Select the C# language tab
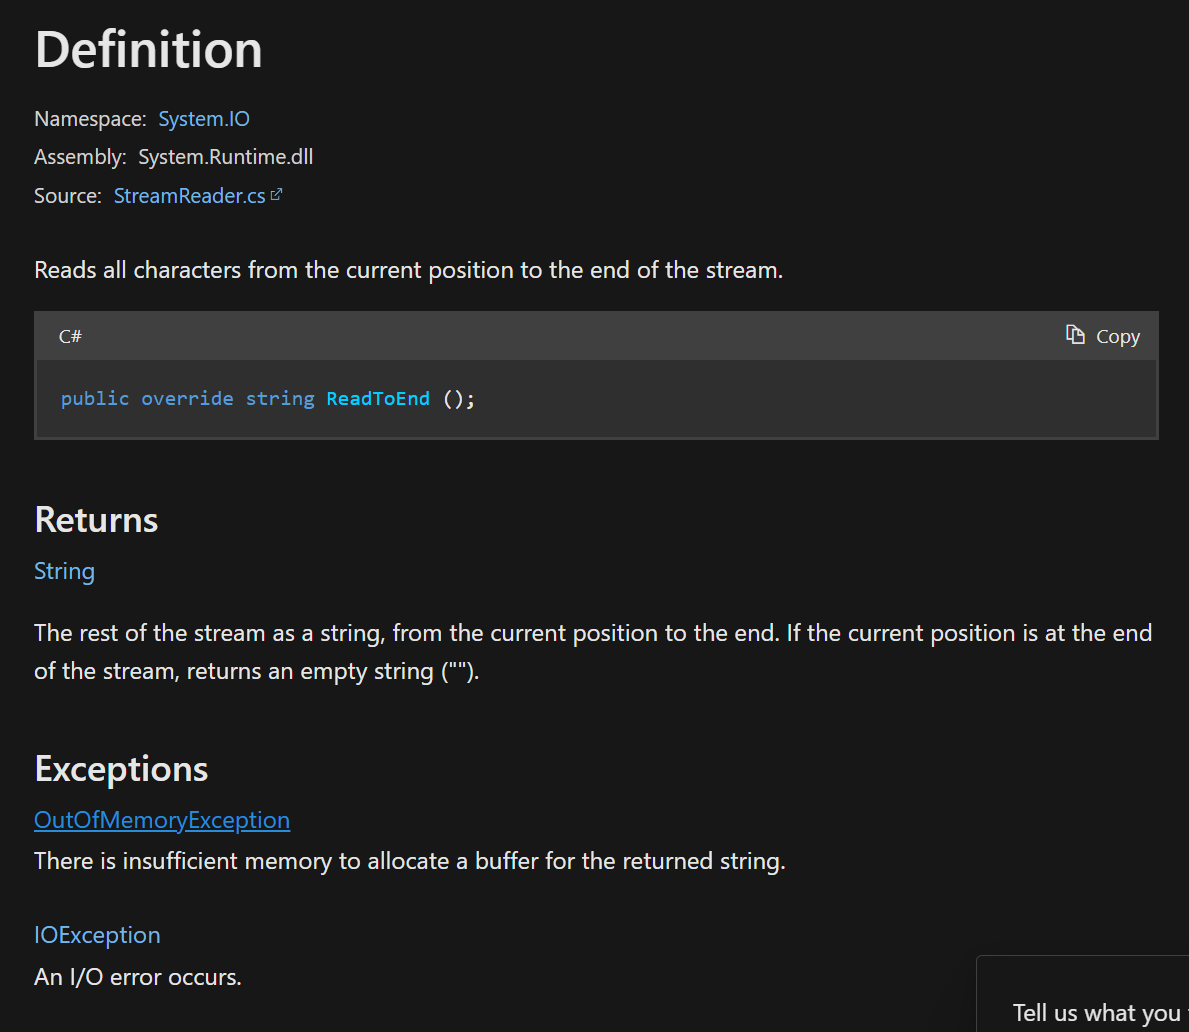This screenshot has width=1189, height=1032. (69, 336)
